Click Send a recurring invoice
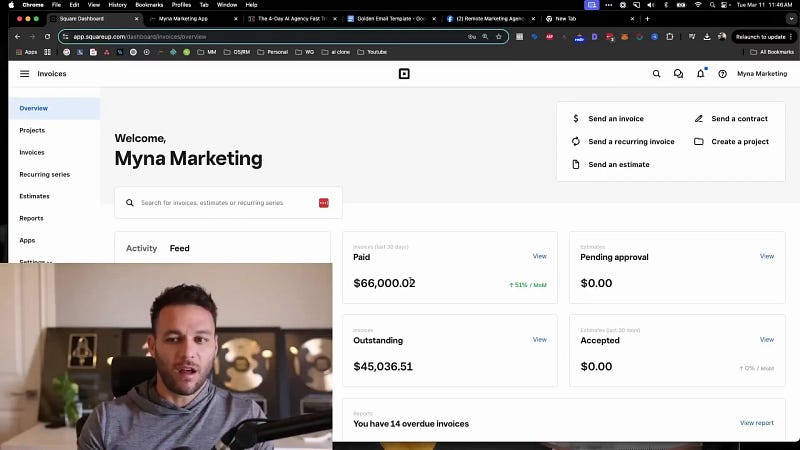800x450 pixels. (631, 141)
